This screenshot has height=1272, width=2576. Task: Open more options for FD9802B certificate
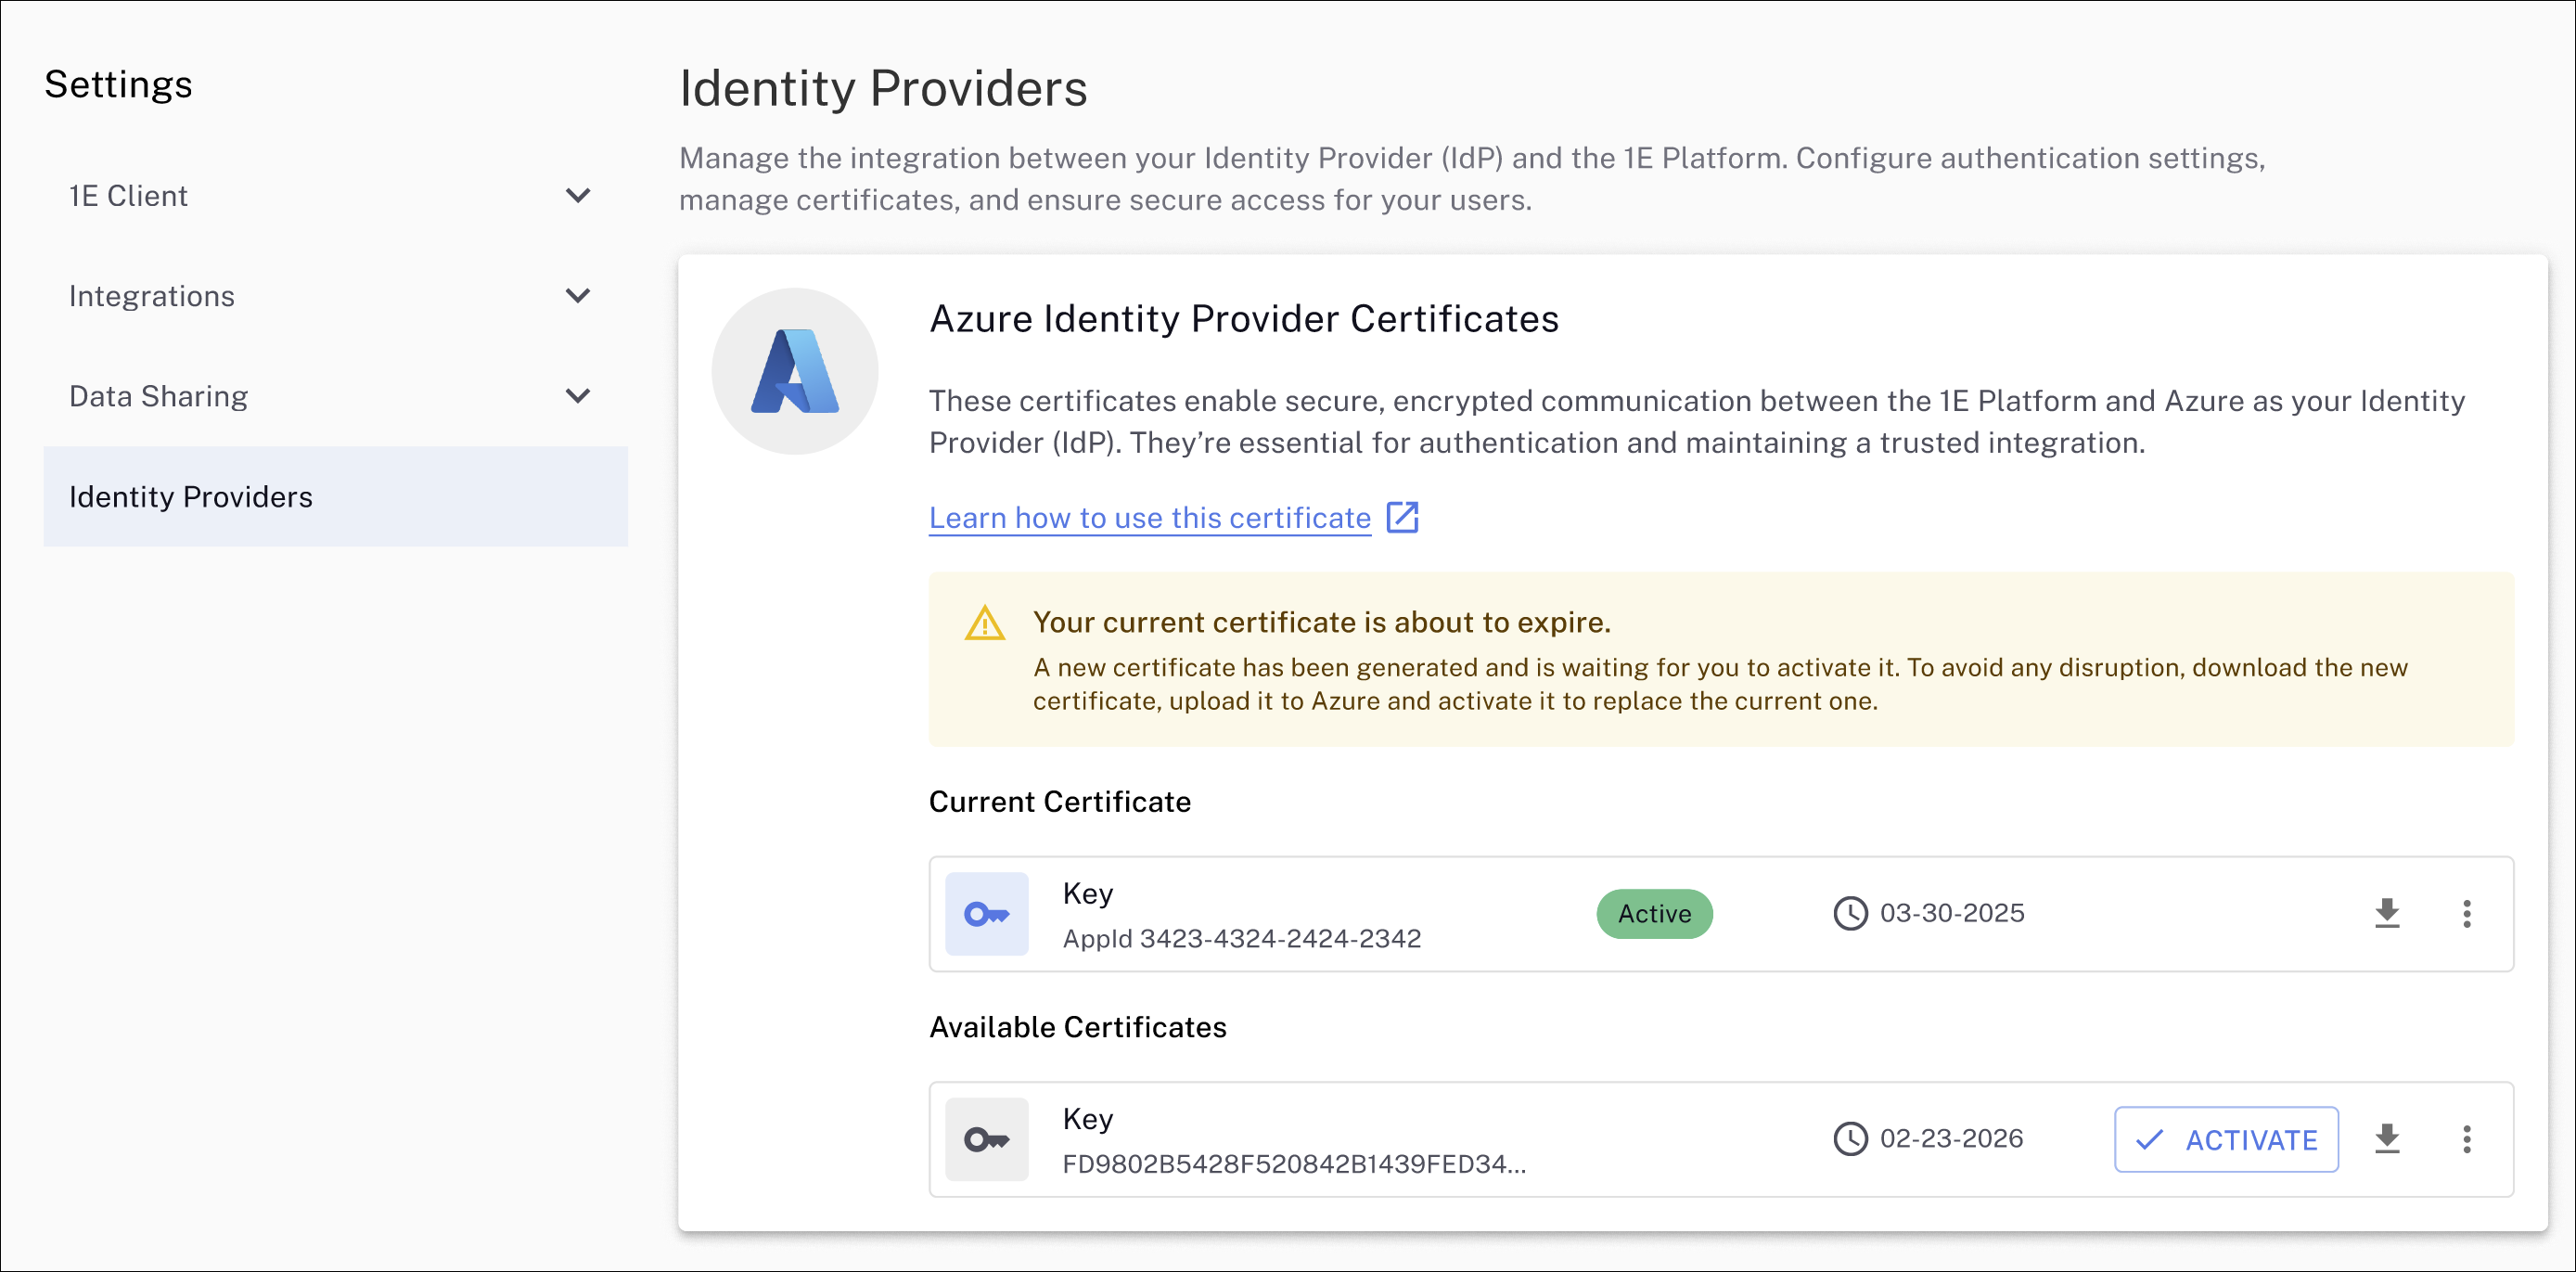click(2466, 1139)
